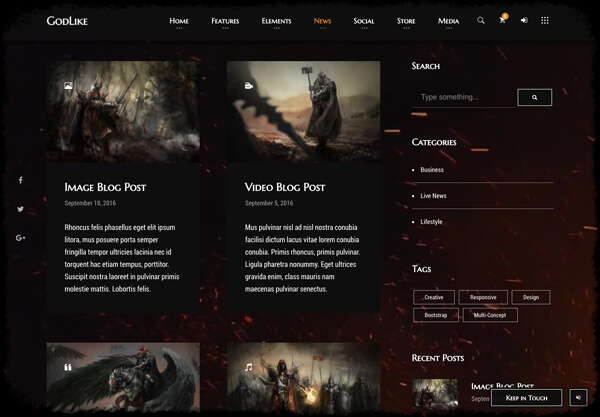Focus the Type something search field
The image size is (600, 417).
coord(464,98)
